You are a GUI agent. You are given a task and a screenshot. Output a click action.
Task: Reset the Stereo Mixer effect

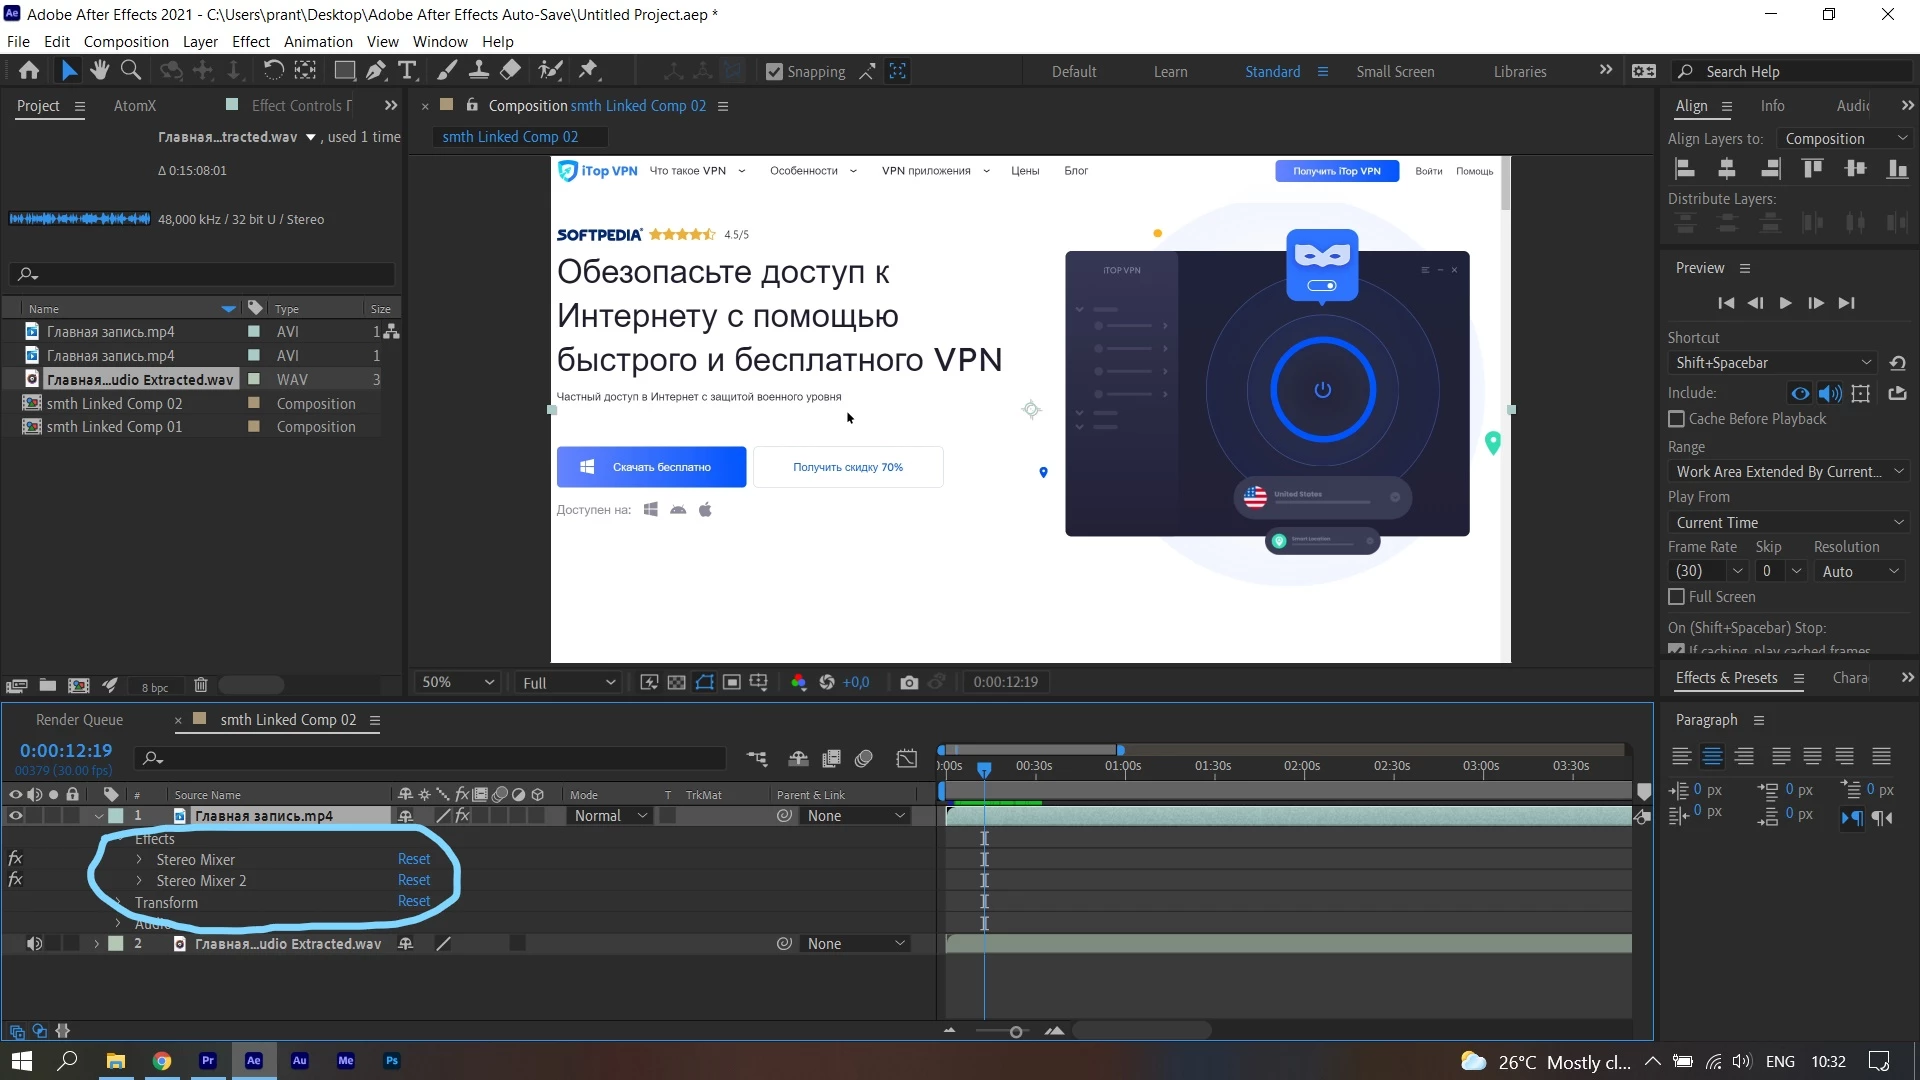click(x=413, y=859)
